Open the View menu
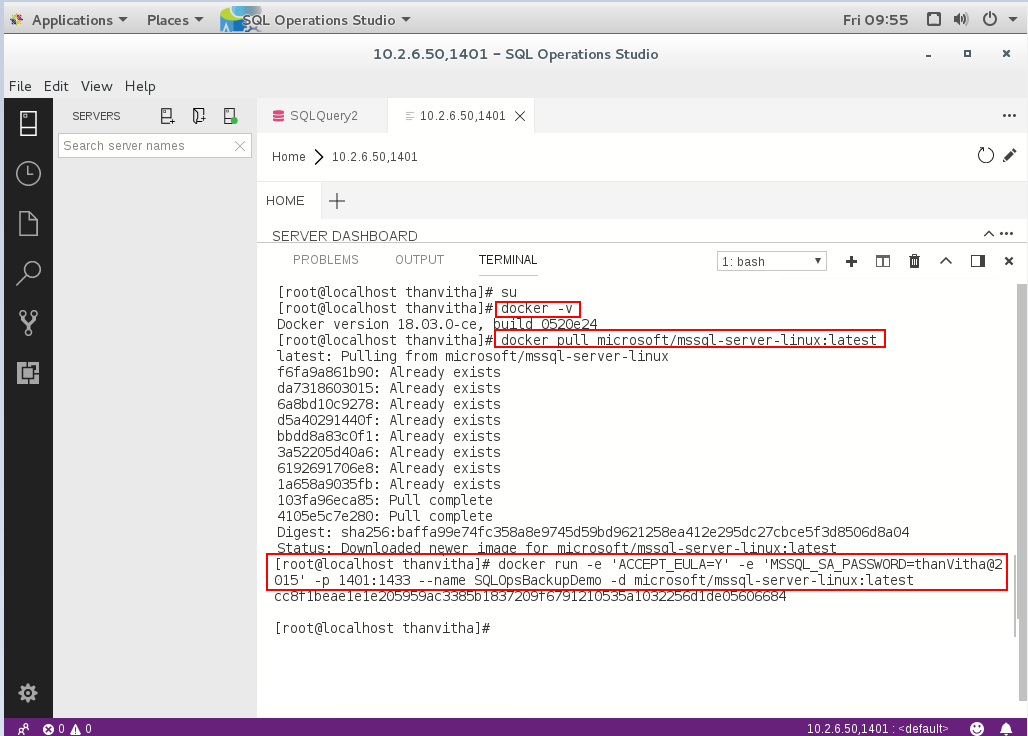The image size is (1028, 736). point(96,86)
